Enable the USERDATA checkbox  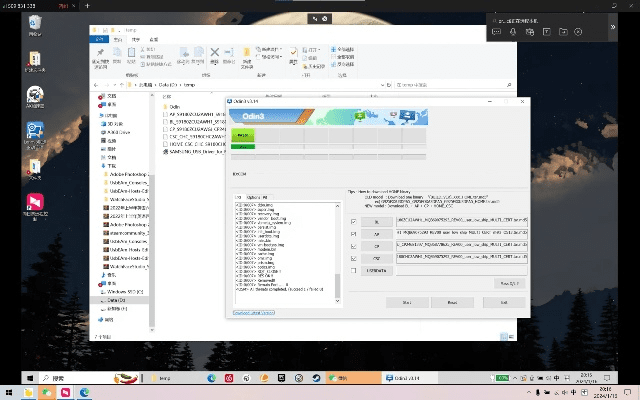click(x=354, y=270)
